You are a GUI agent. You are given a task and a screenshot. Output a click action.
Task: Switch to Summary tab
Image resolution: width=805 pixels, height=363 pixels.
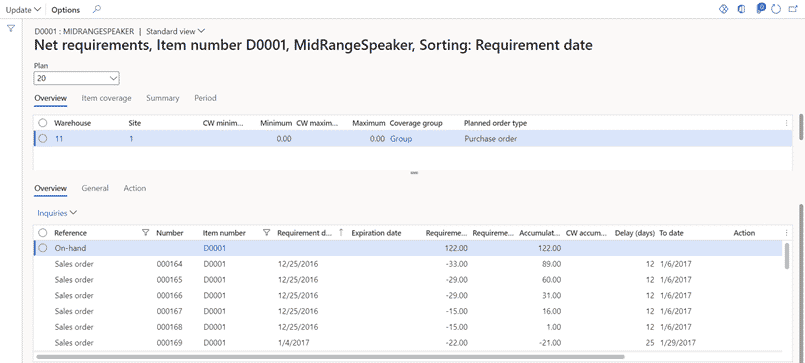[163, 98]
